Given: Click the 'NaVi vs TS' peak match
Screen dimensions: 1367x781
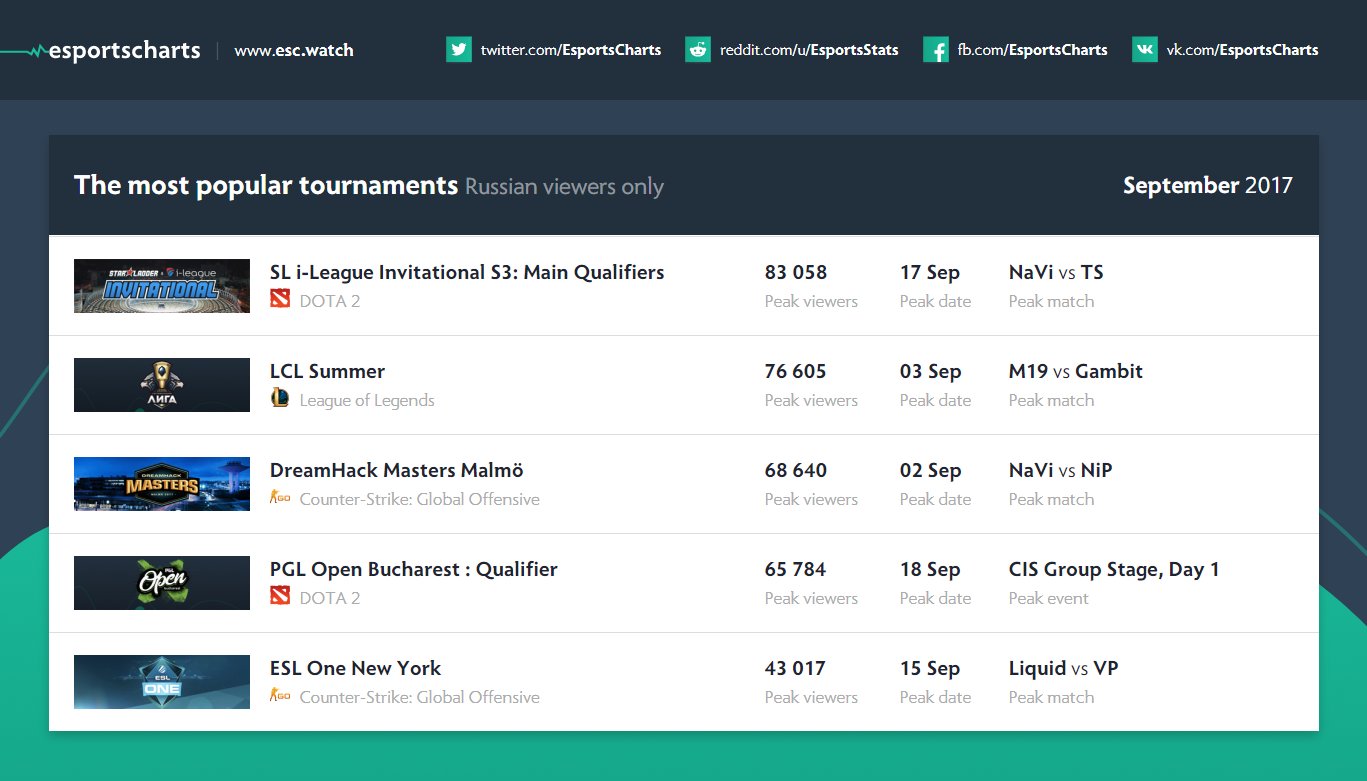Looking at the screenshot, I should (1056, 272).
